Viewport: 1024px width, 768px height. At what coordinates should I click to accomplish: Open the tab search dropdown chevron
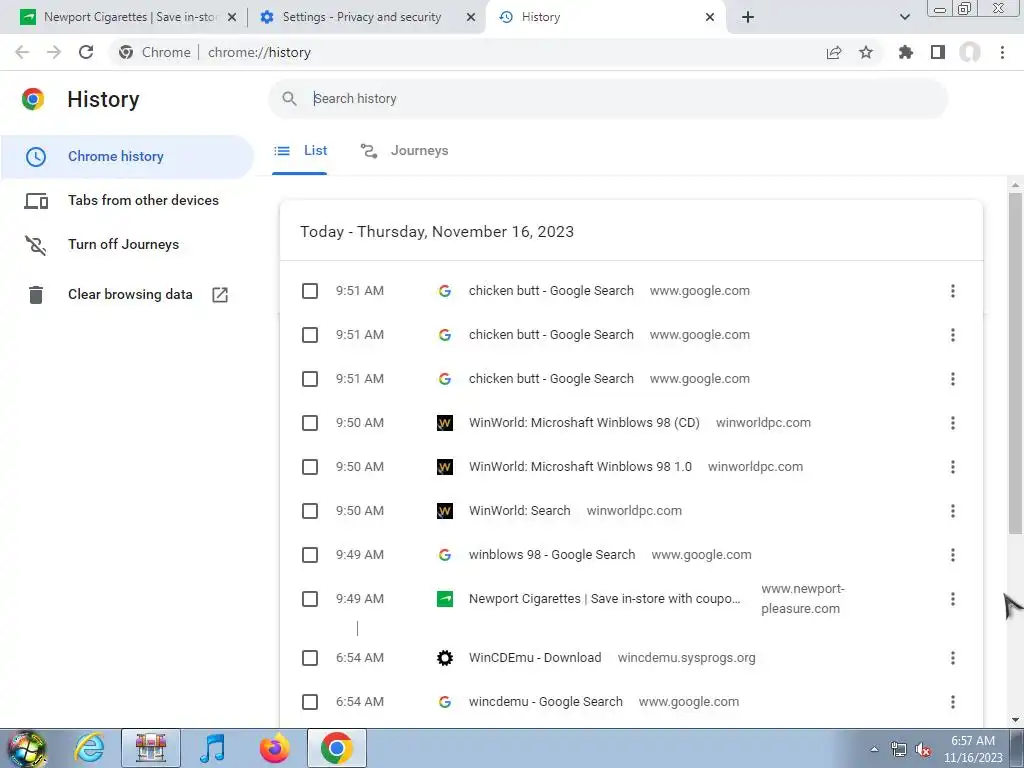905,17
